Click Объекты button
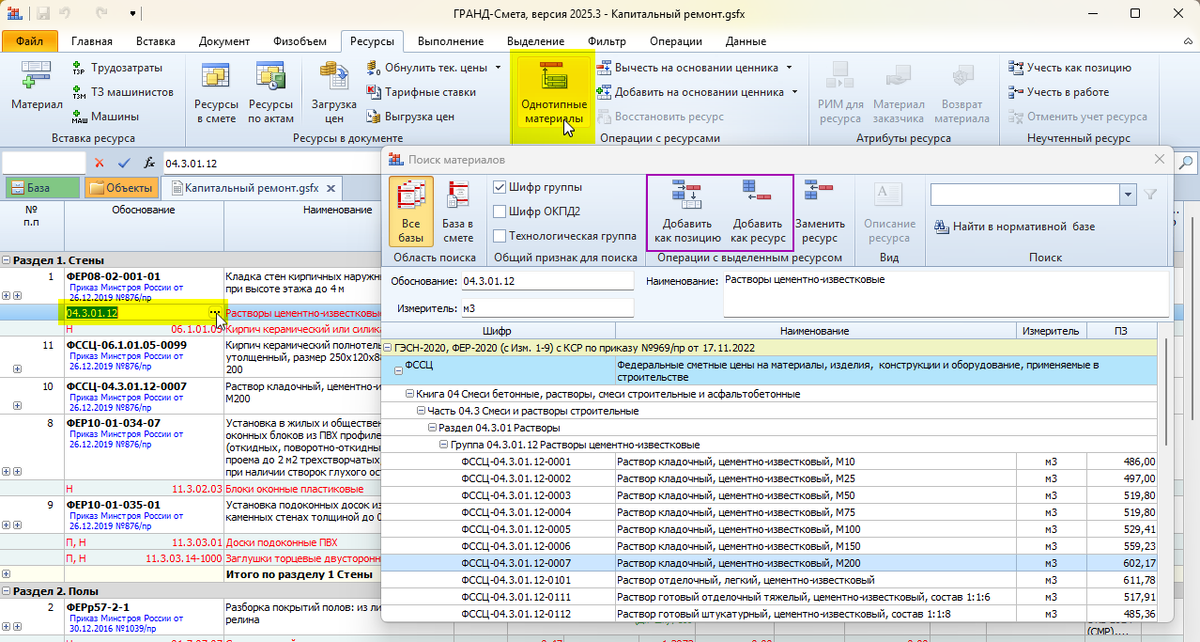Image resolution: width=1200 pixels, height=642 pixels. [120, 187]
